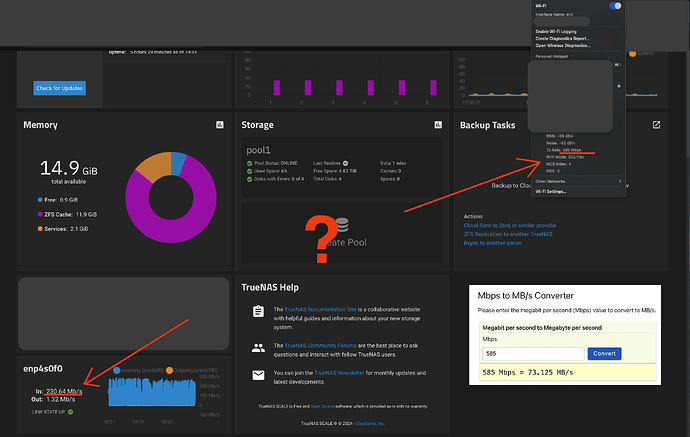Click the memory donut chart
Viewport: 690px width, 437px height.
pos(171,197)
